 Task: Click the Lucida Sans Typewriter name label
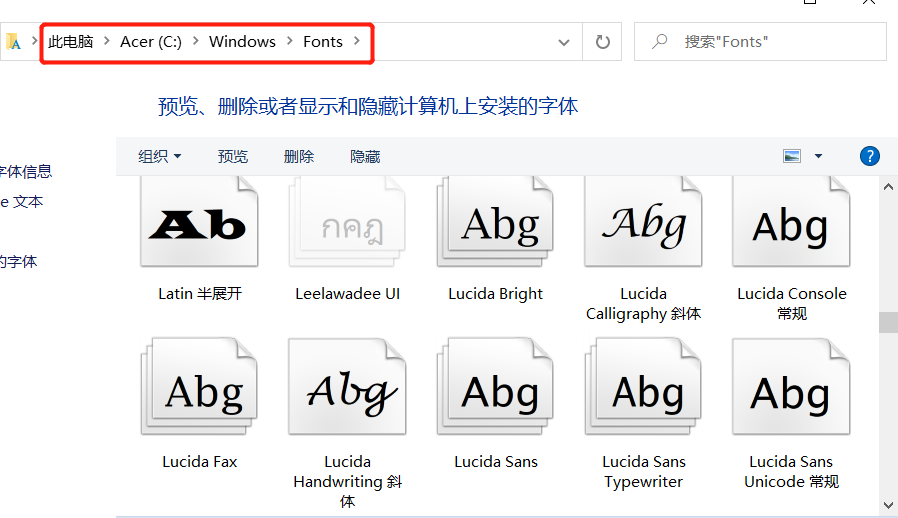coord(644,472)
